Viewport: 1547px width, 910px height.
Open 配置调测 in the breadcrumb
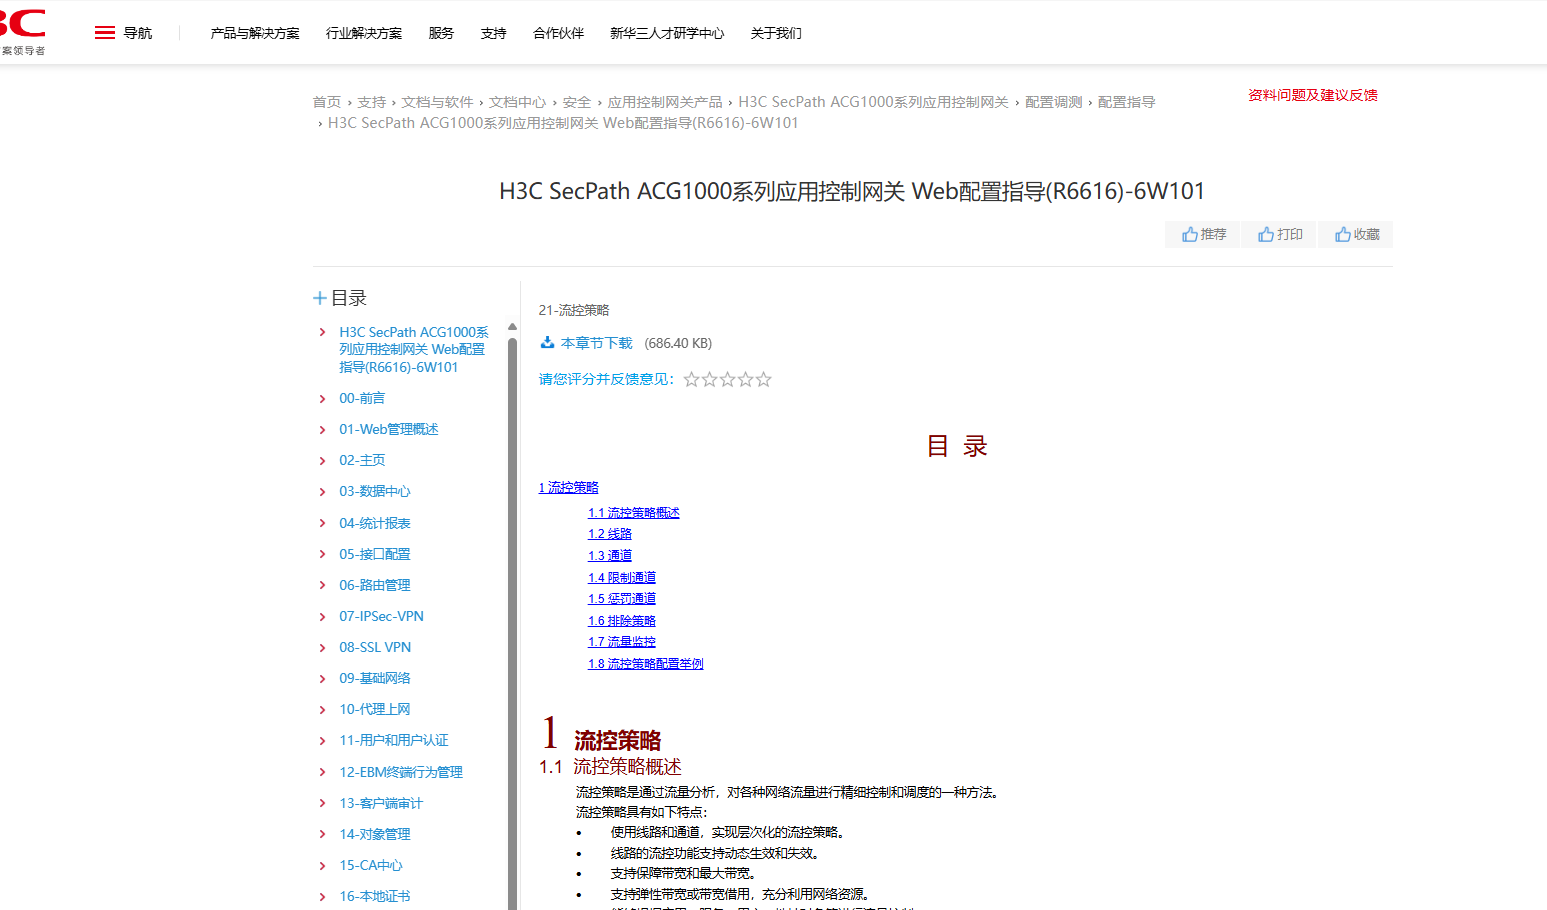(1053, 102)
